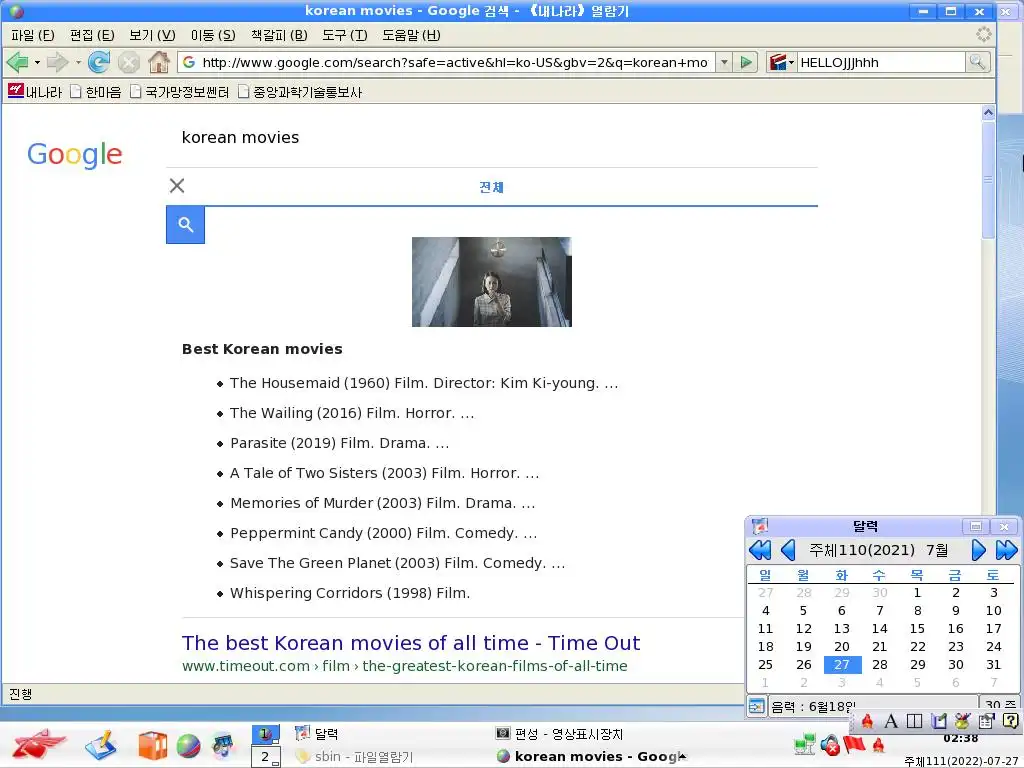
Task: Open the back button history dropdown arrow
Action: (37, 63)
